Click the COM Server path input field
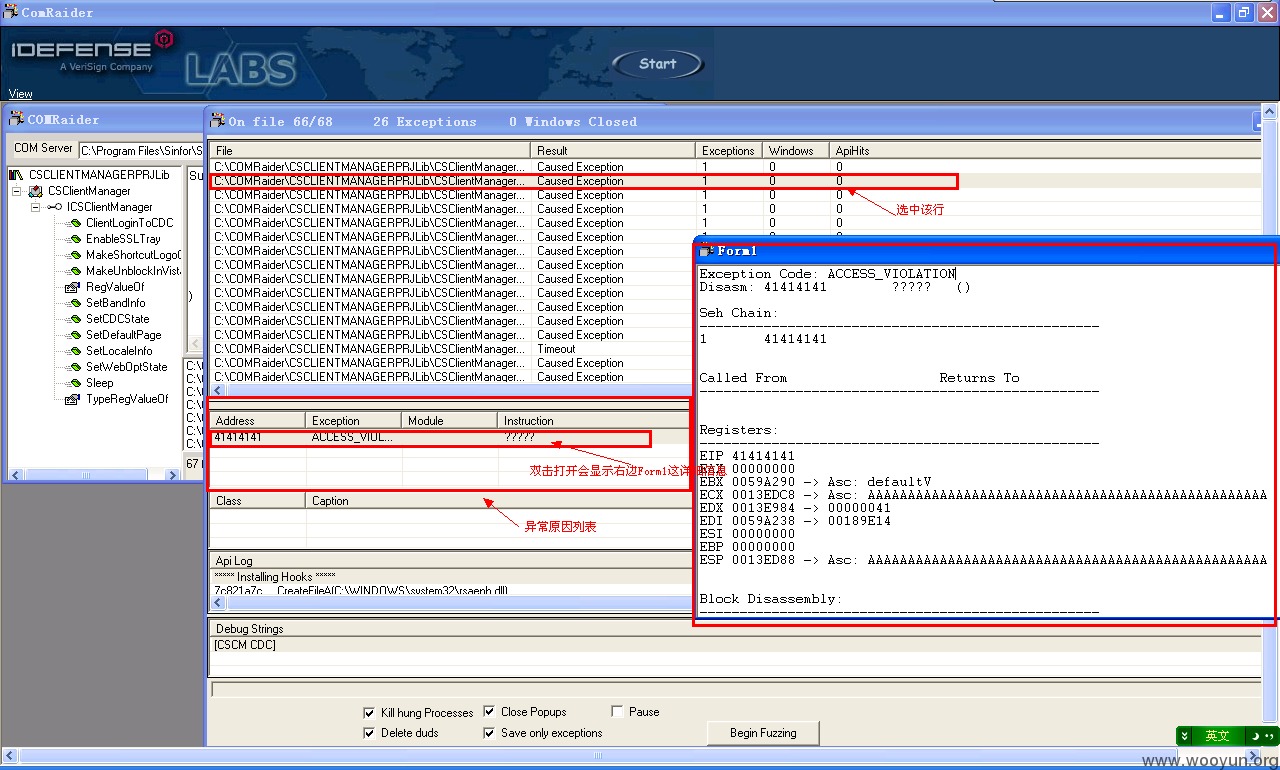1280x770 pixels. [x=139, y=150]
